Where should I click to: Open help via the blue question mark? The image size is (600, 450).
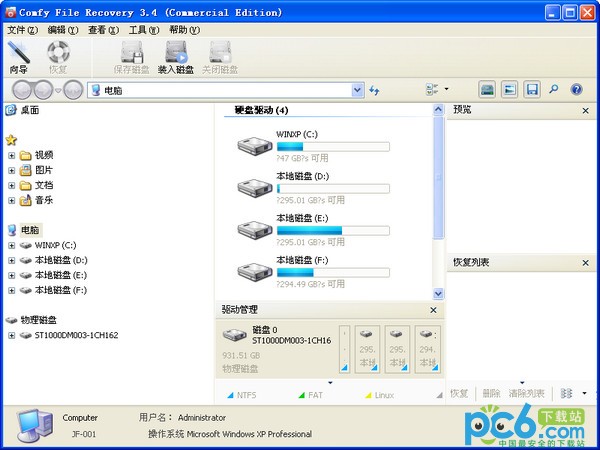(x=576, y=90)
